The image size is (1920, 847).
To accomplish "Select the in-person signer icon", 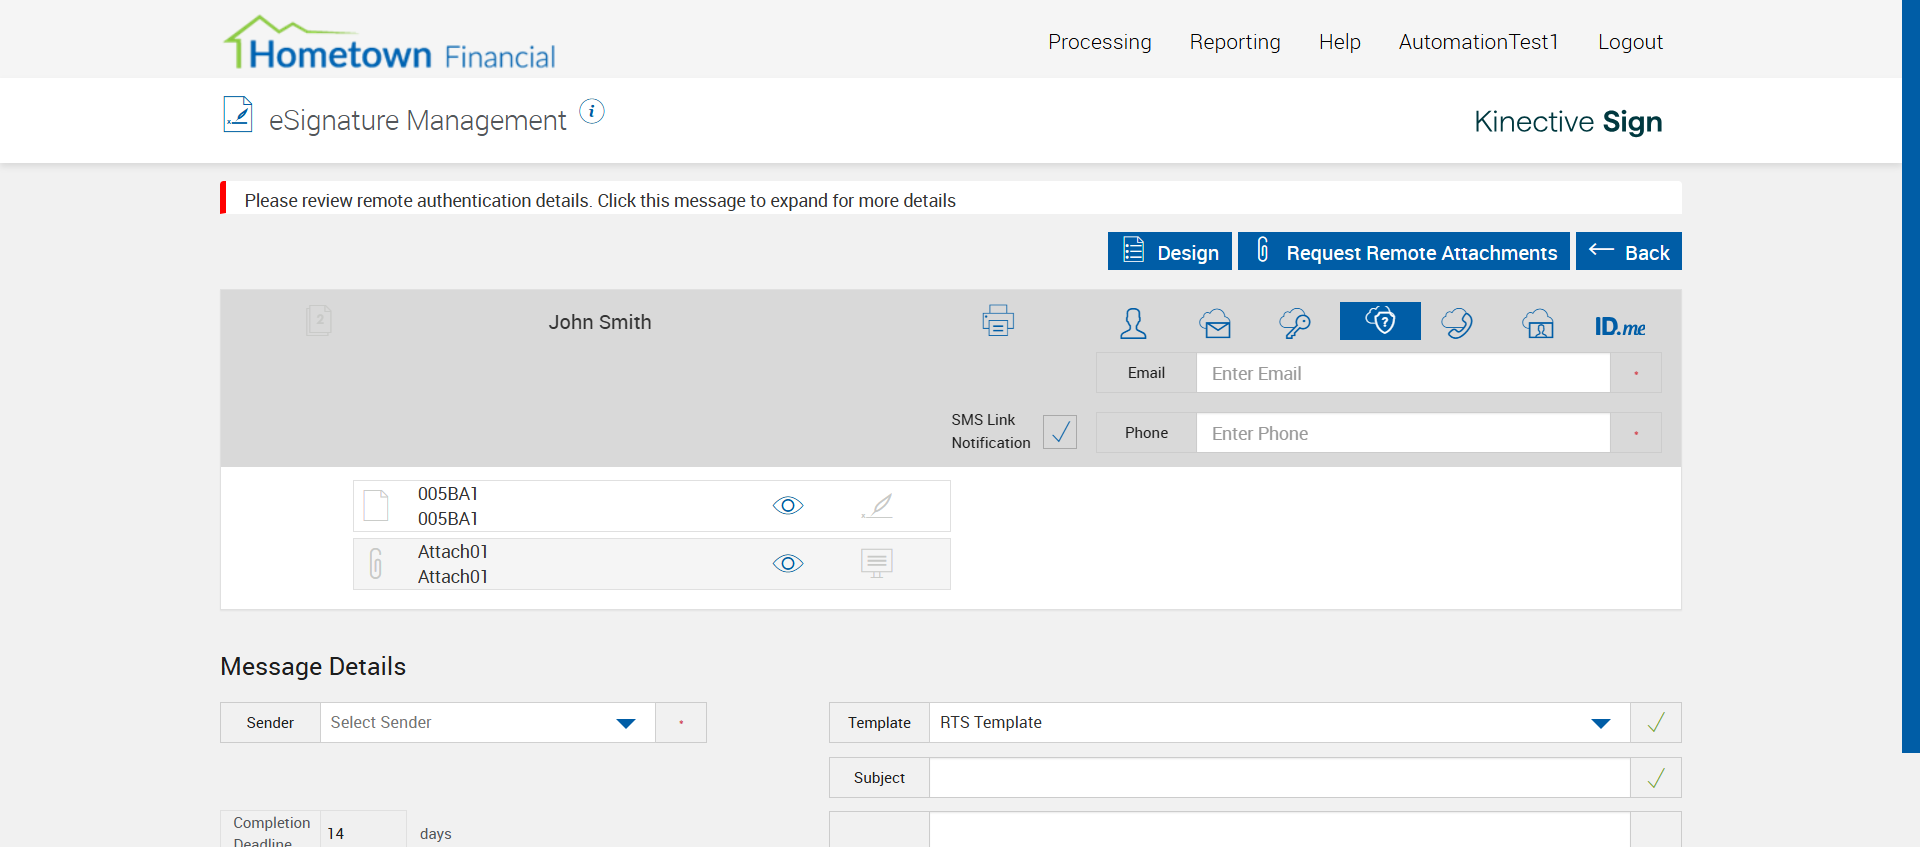I will [x=1133, y=323].
